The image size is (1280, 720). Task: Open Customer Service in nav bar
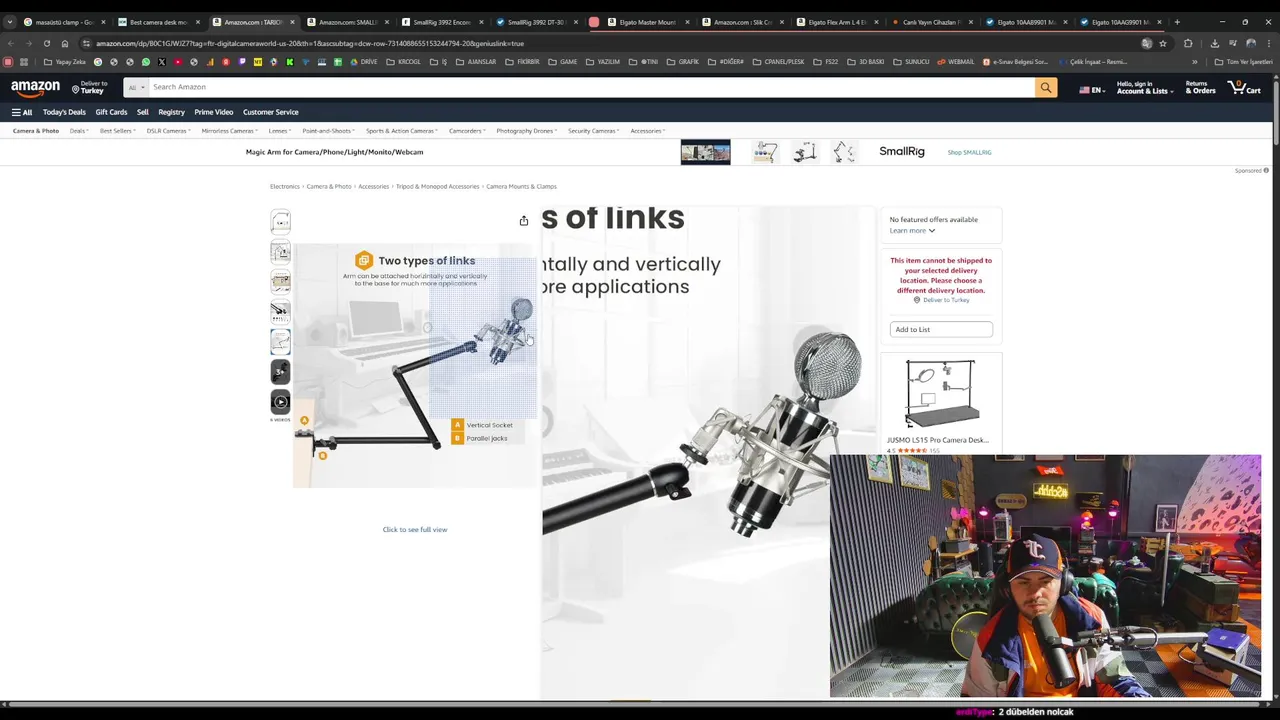click(x=270, y=112)
